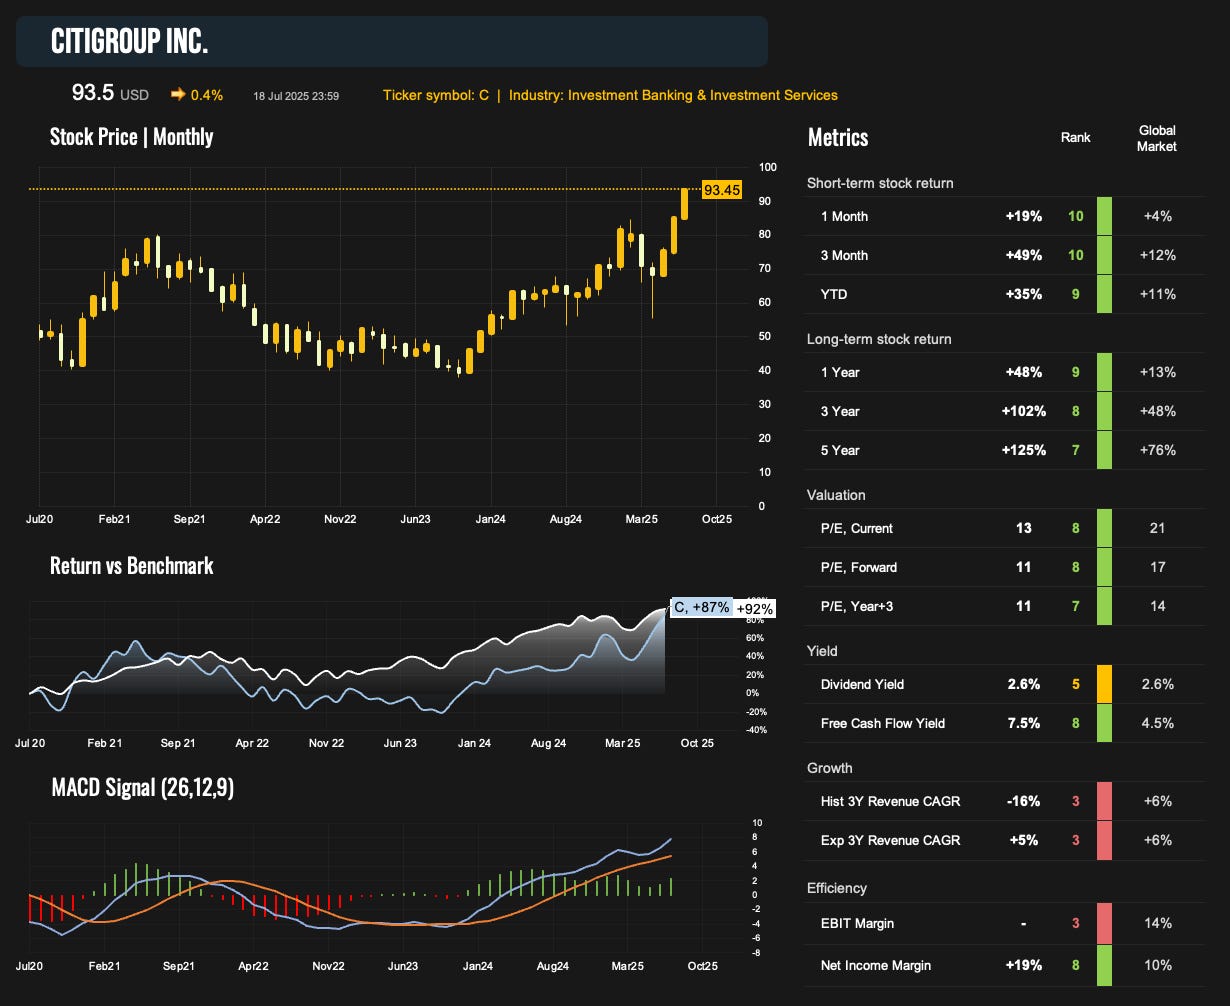
Task: Click the +102% value for 3 Year
Action: (x=1024, y=411)
